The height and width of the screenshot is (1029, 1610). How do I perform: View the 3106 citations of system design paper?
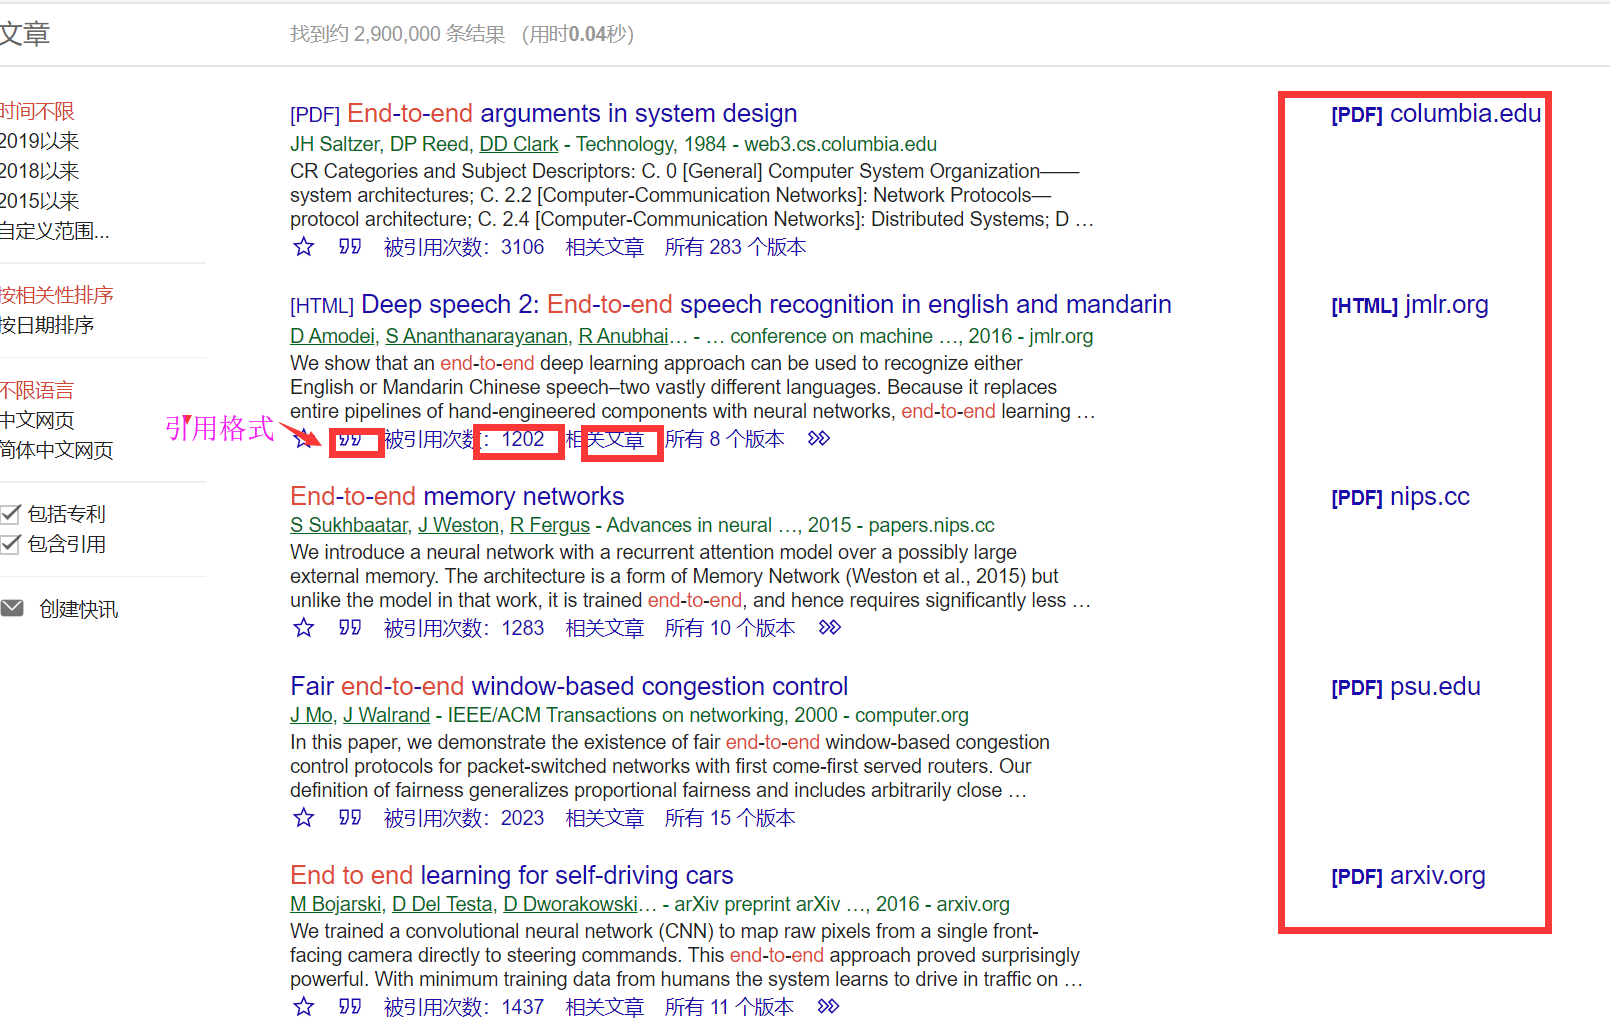464,247
